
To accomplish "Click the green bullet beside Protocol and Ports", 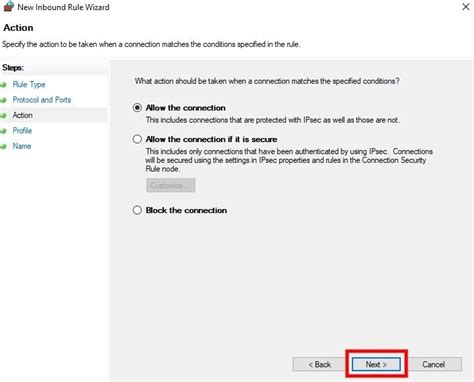I will (3, 100).
